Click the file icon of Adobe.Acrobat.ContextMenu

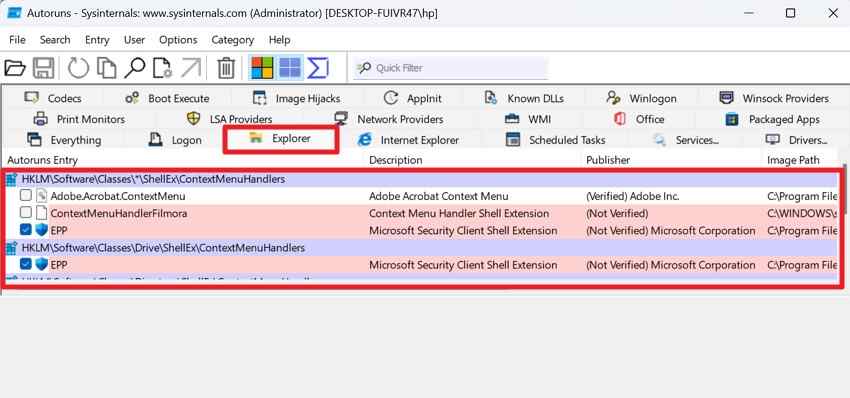[x=42, y=196]
